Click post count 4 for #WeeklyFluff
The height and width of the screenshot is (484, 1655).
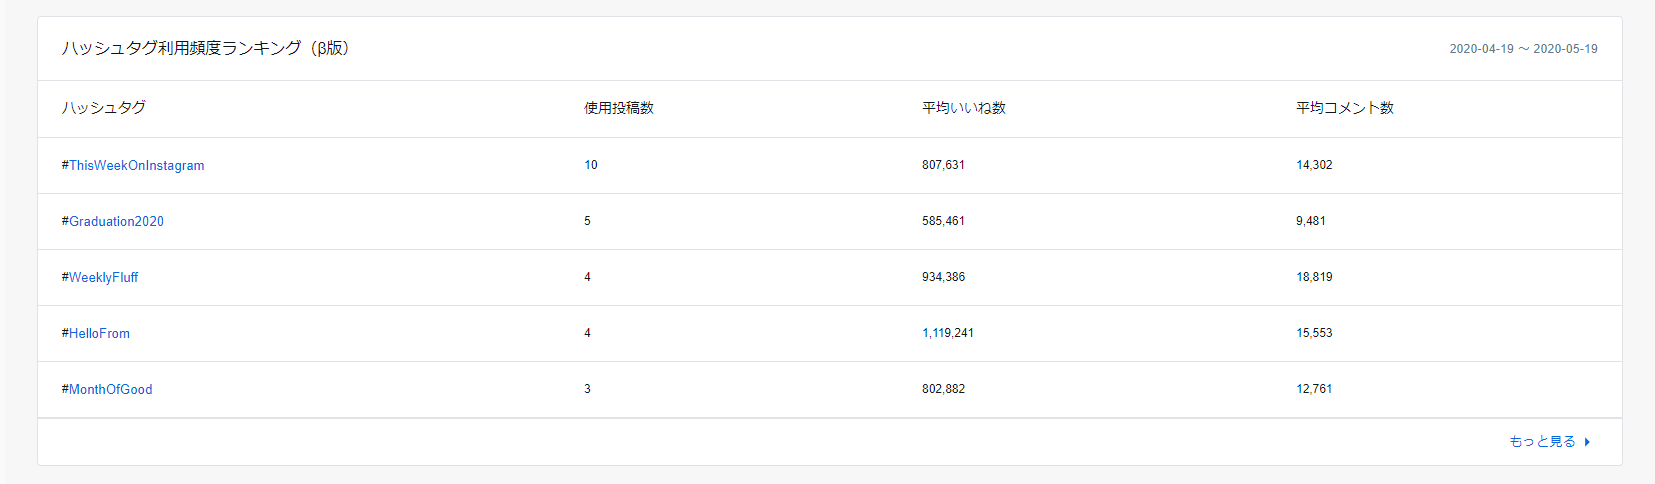588,277
